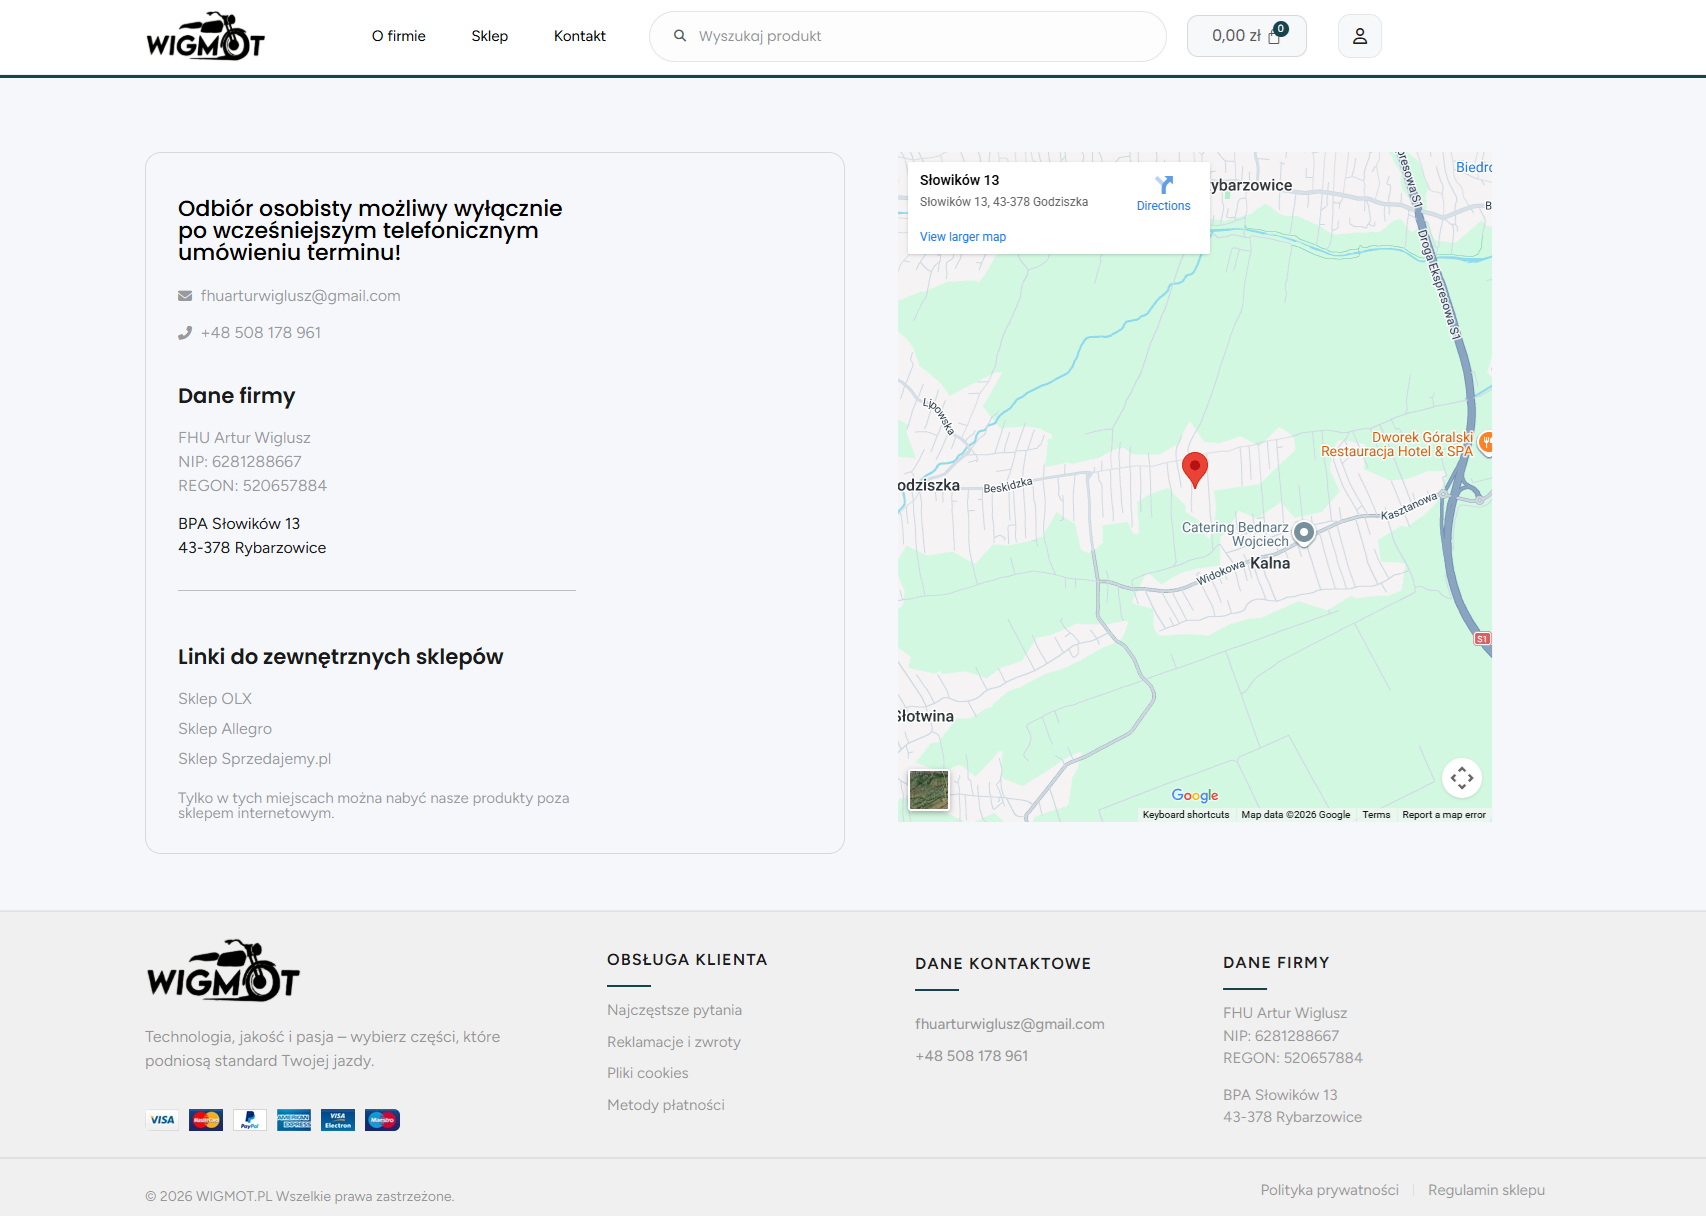Open the user account icon
This screenshot has width=1706, height=1216.
[1359, 36]
